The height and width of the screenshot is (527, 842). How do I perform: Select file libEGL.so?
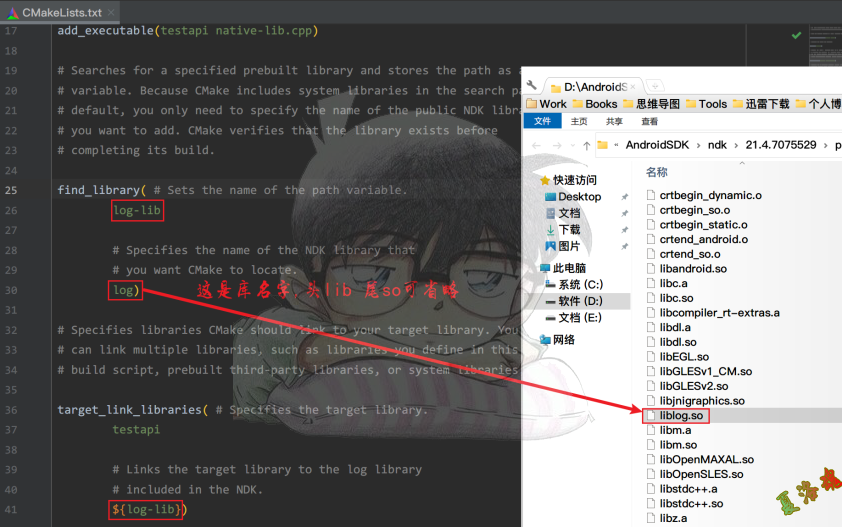[x=678, y=357]
